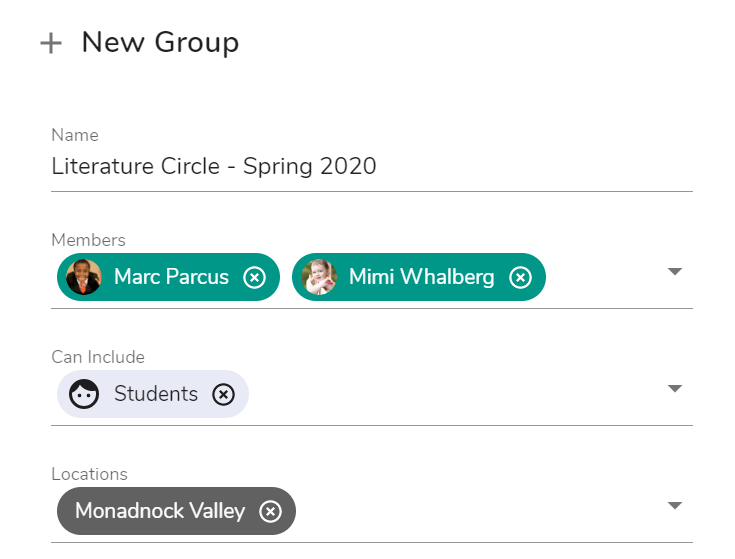Select the Monadnock Valley chip label
This screenshot has height=559, width=735.
point(160,511)
